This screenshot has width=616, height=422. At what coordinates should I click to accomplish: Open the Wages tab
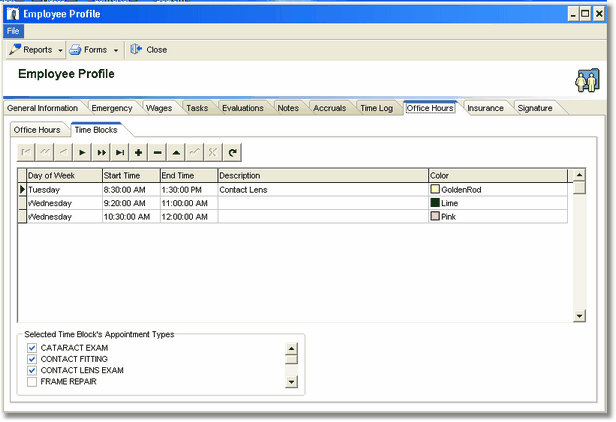point(159,108)
